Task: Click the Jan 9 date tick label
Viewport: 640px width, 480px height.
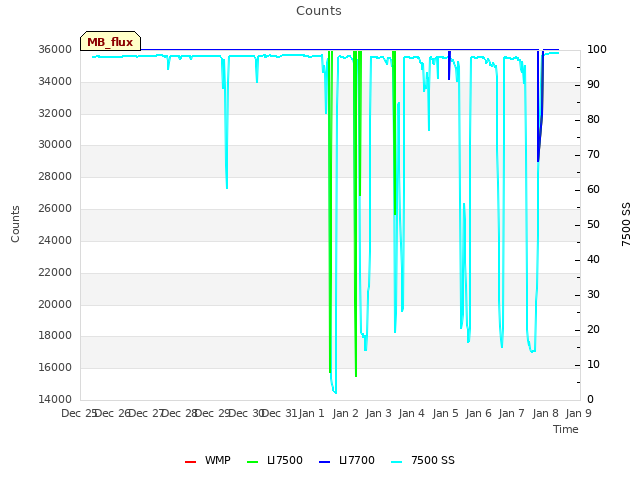Action: coord(578,413)
